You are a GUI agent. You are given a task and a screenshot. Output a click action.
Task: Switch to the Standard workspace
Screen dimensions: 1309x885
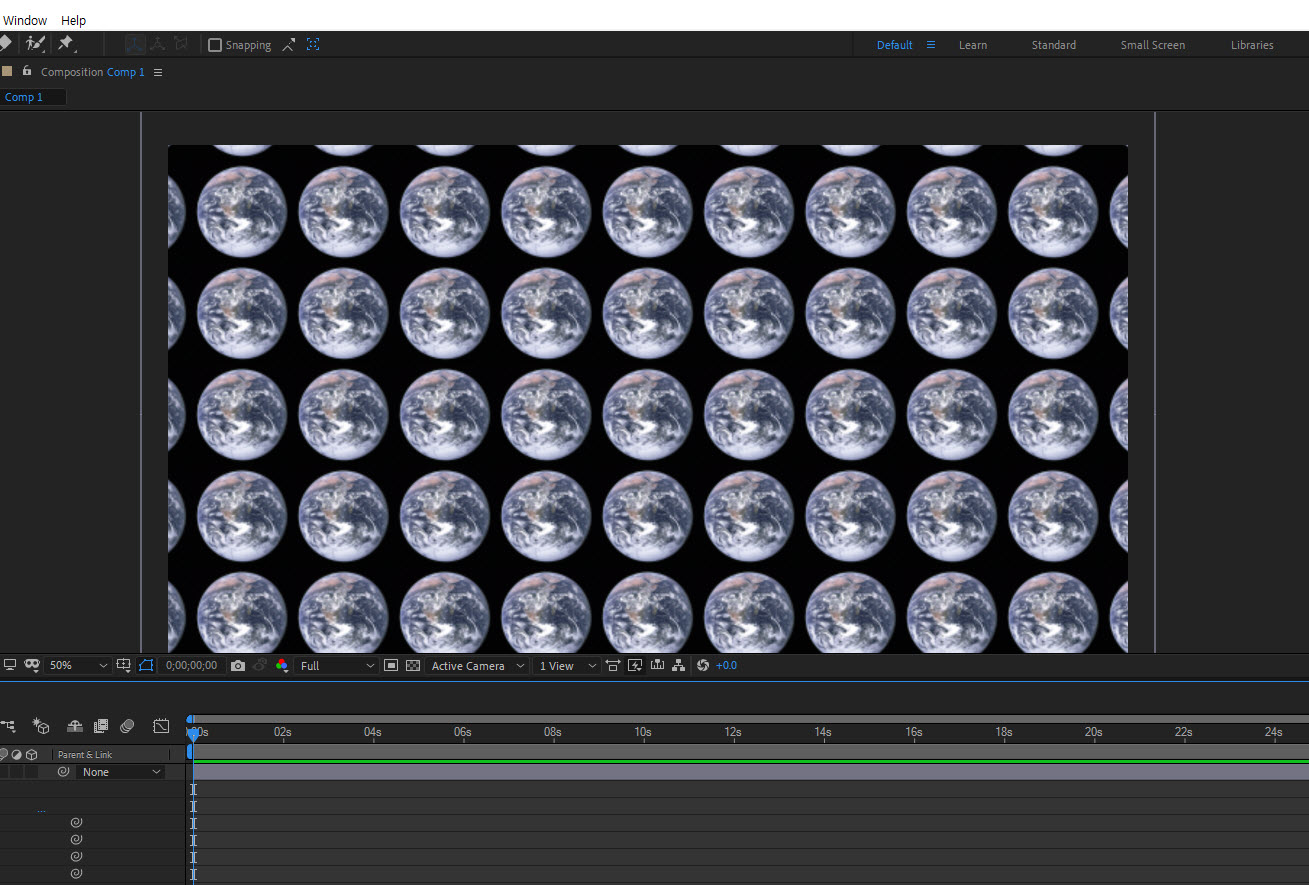pyautogui.click(x=1054, y=45)
